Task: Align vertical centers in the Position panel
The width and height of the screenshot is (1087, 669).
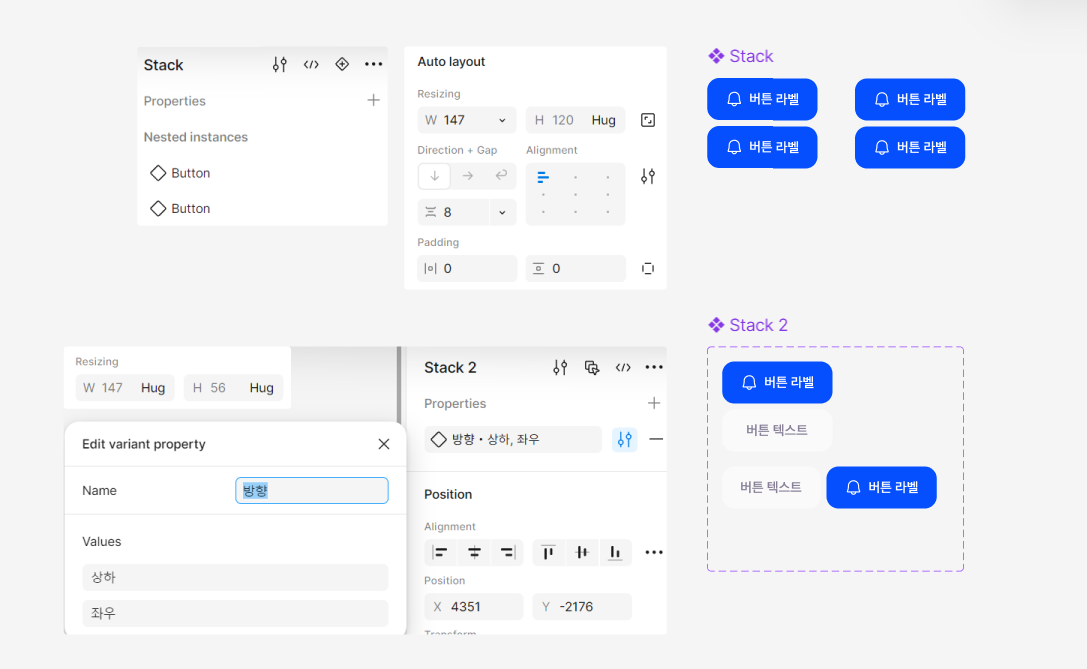Action: [x=582, y=553]
